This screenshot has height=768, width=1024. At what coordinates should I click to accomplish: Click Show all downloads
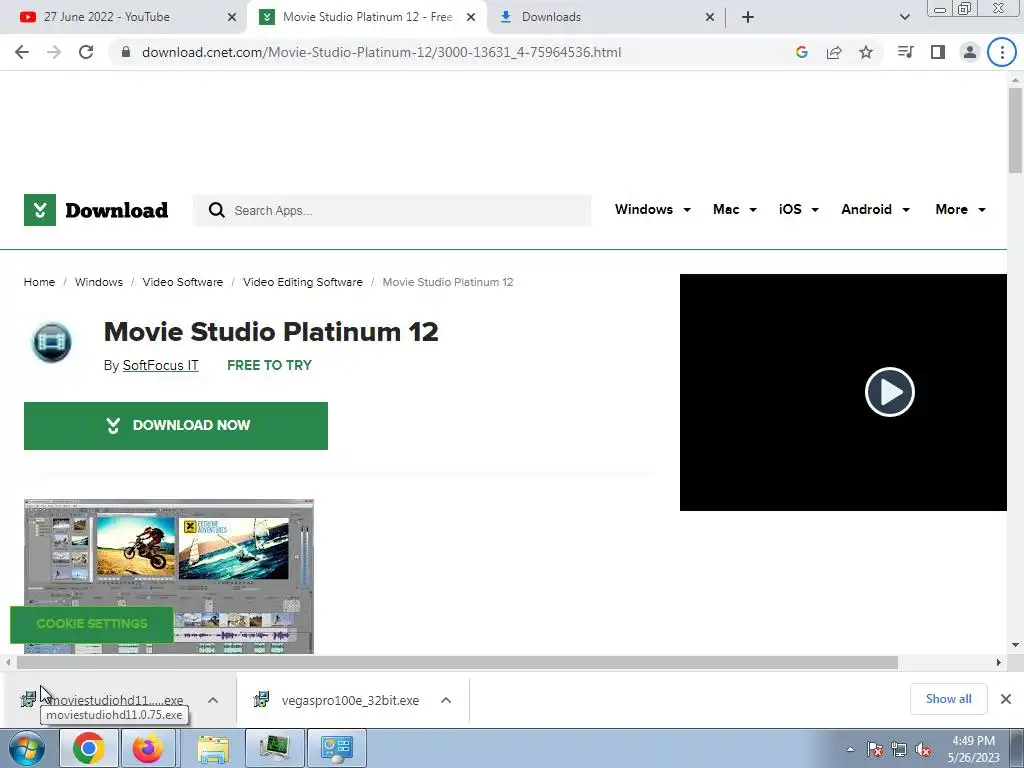[948, 699]
